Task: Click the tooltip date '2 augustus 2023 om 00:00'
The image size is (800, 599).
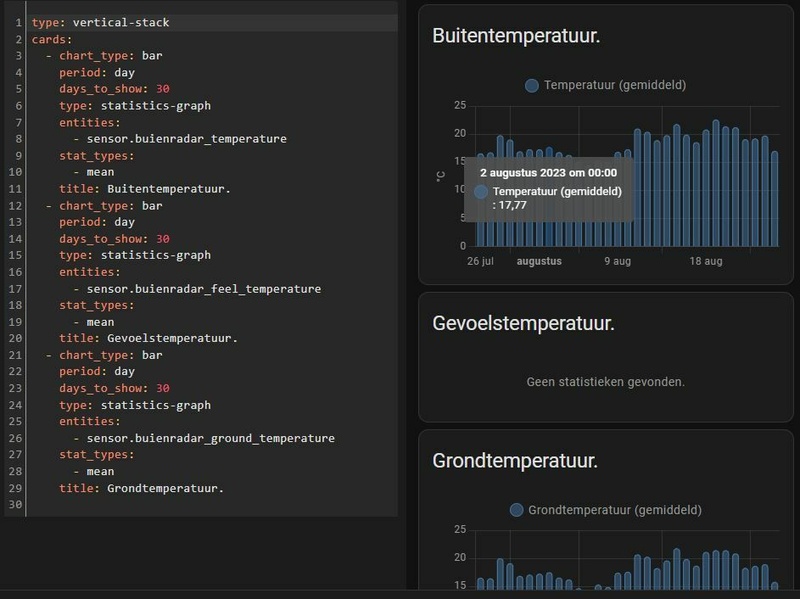Action: [553, 172]
